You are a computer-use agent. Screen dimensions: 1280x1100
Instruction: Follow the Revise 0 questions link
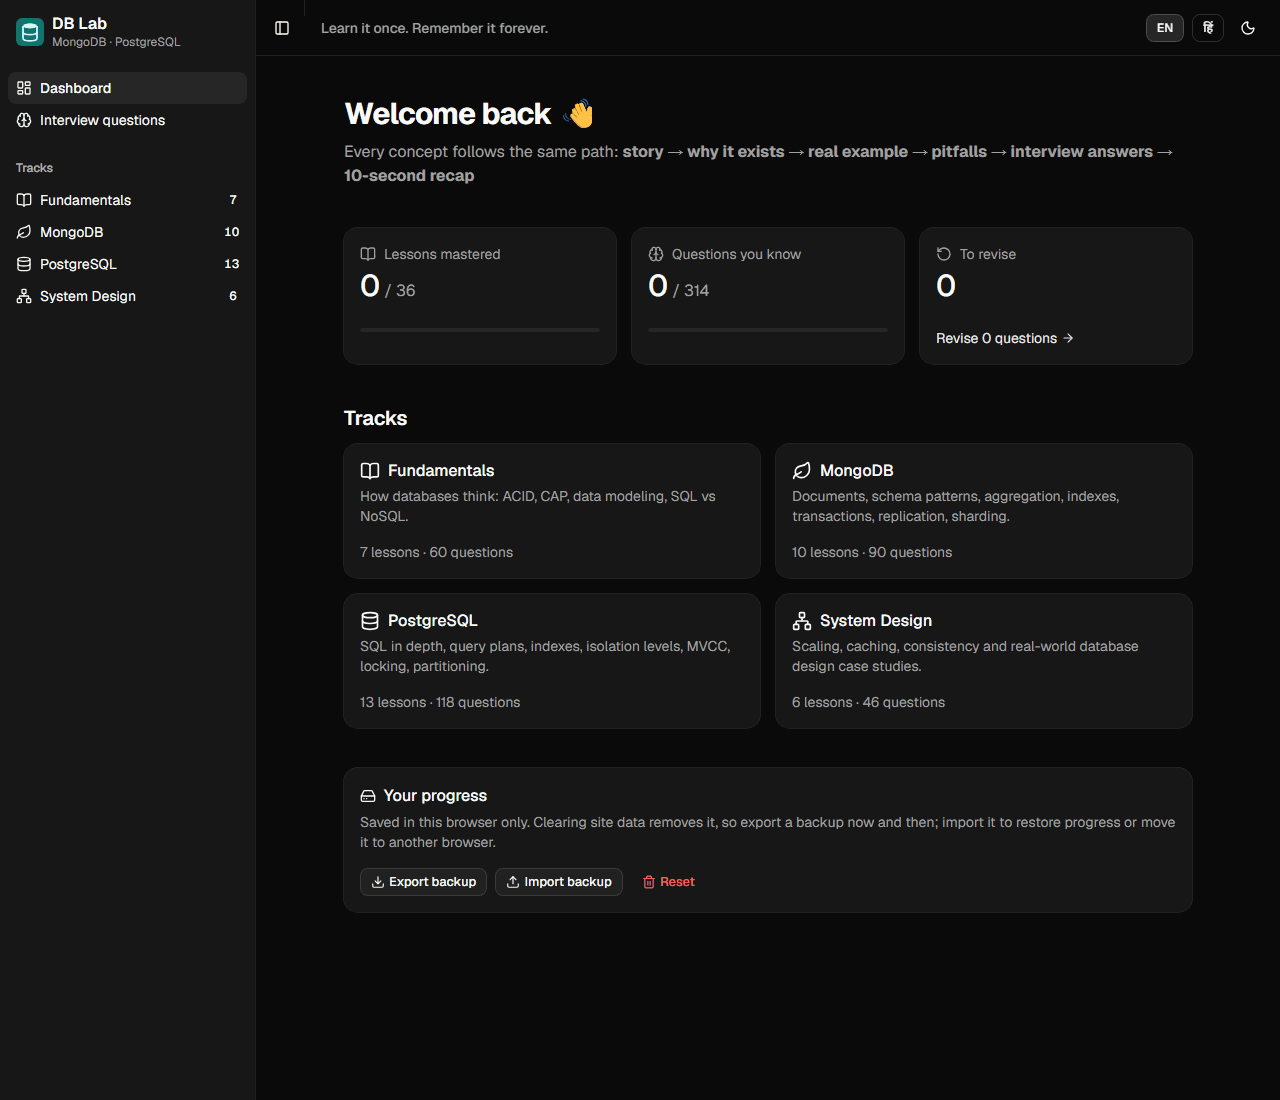[x=1005, y=338]
